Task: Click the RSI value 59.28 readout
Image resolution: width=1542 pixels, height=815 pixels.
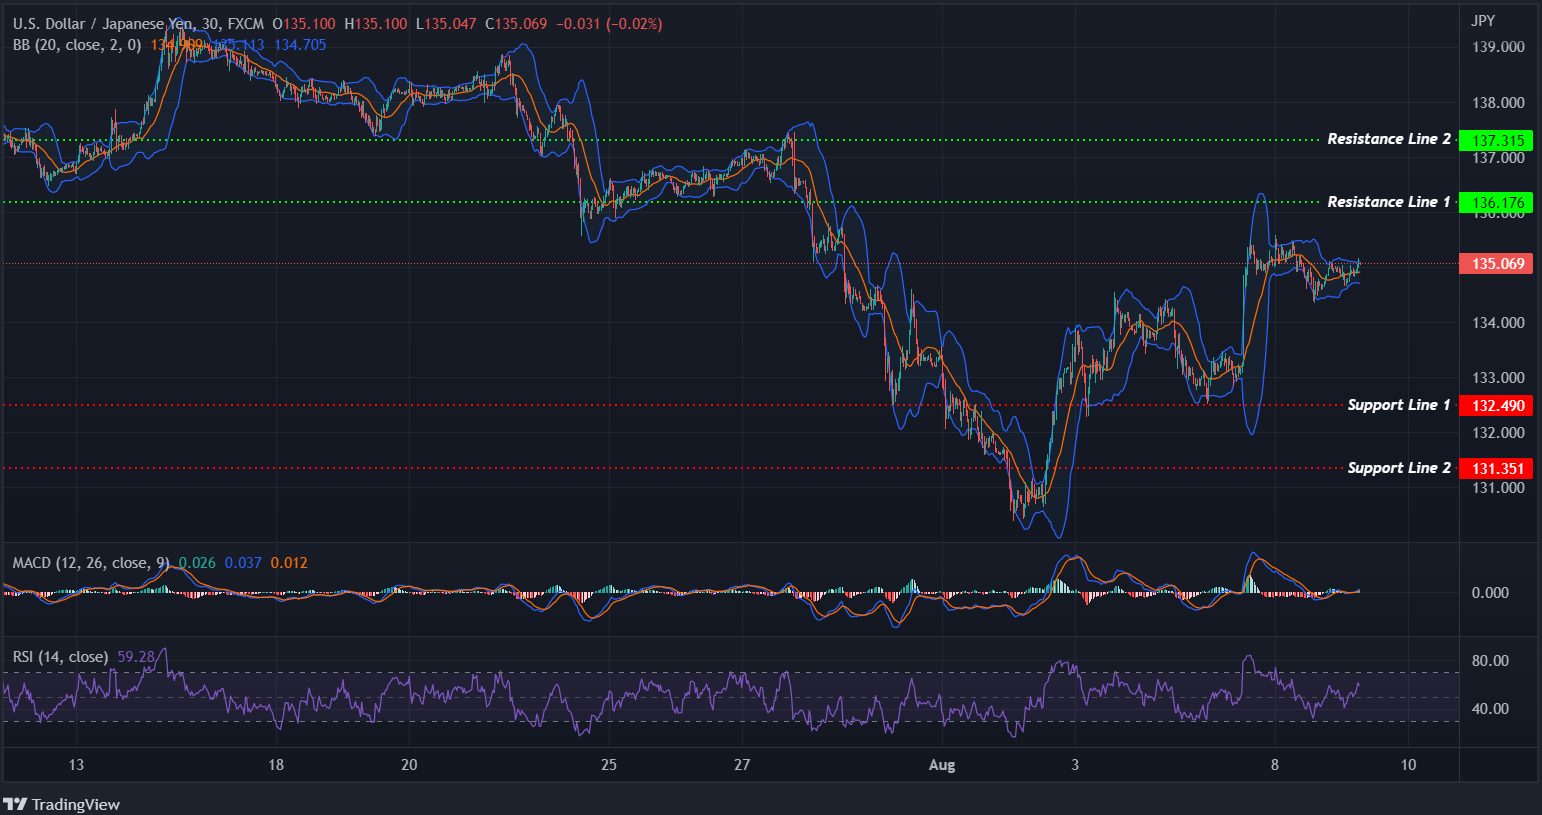Action: click(x=137, y=656)
